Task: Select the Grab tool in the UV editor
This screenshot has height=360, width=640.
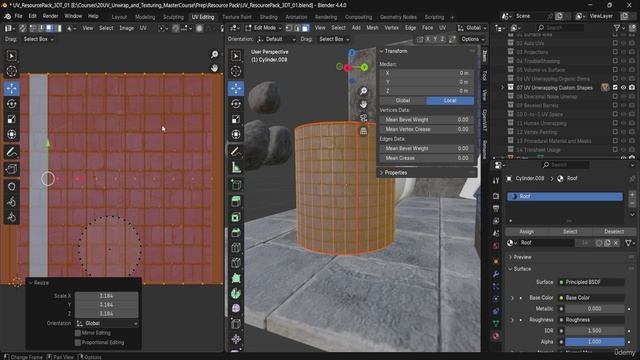Action: click(x=11, y=186)
